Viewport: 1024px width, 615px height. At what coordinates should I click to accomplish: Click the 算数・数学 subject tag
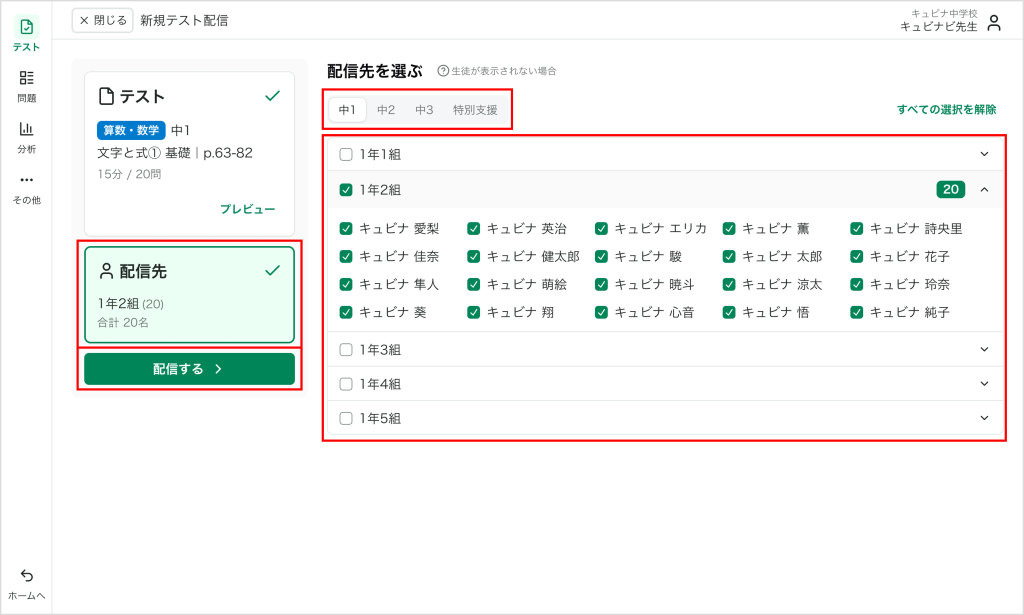[x=131, y=131]
